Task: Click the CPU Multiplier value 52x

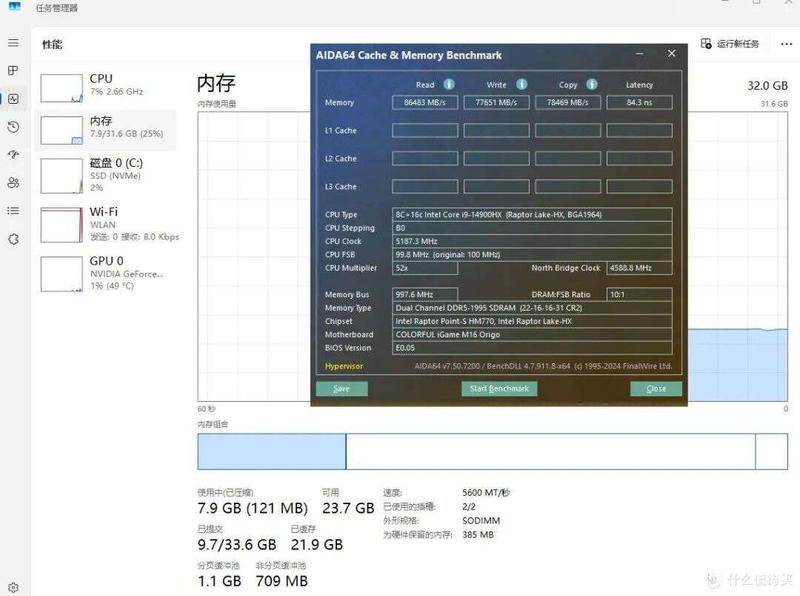Action: click(424, 268)
